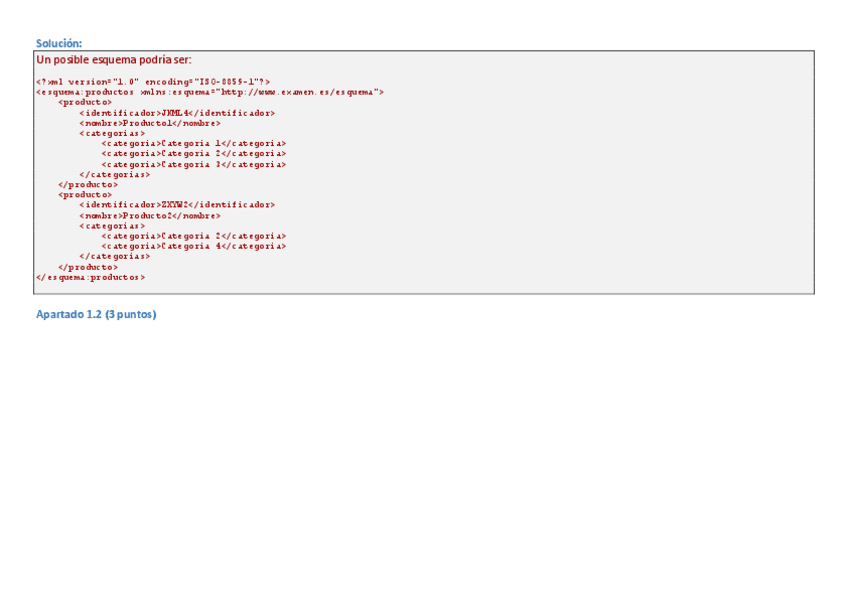This screenshot has width=848, height=599.
Task: Click the 'Solución:' heading
Action: pyautogui.click(x=59, y=43)
